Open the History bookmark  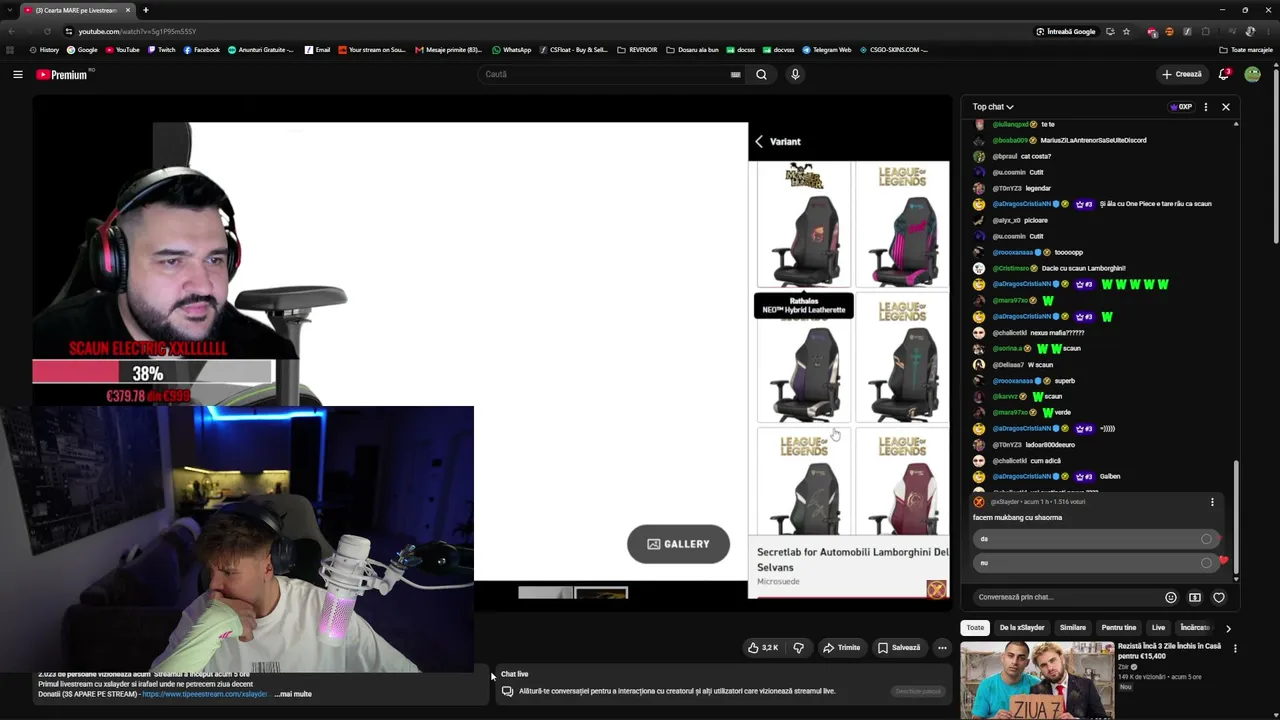44,50
